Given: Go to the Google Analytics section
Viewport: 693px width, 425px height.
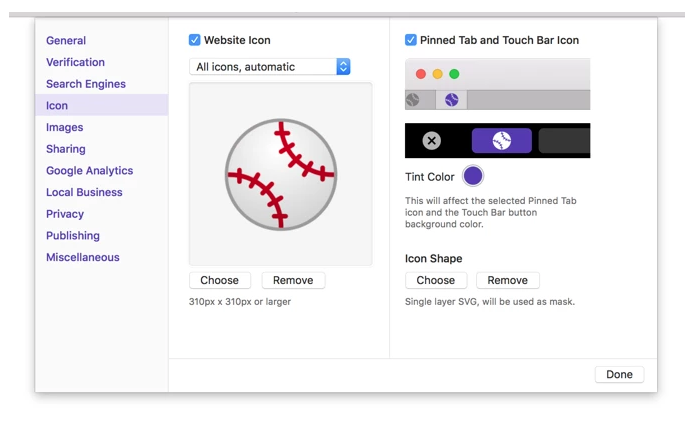Looking at the screenshot, I should [89, 171].
